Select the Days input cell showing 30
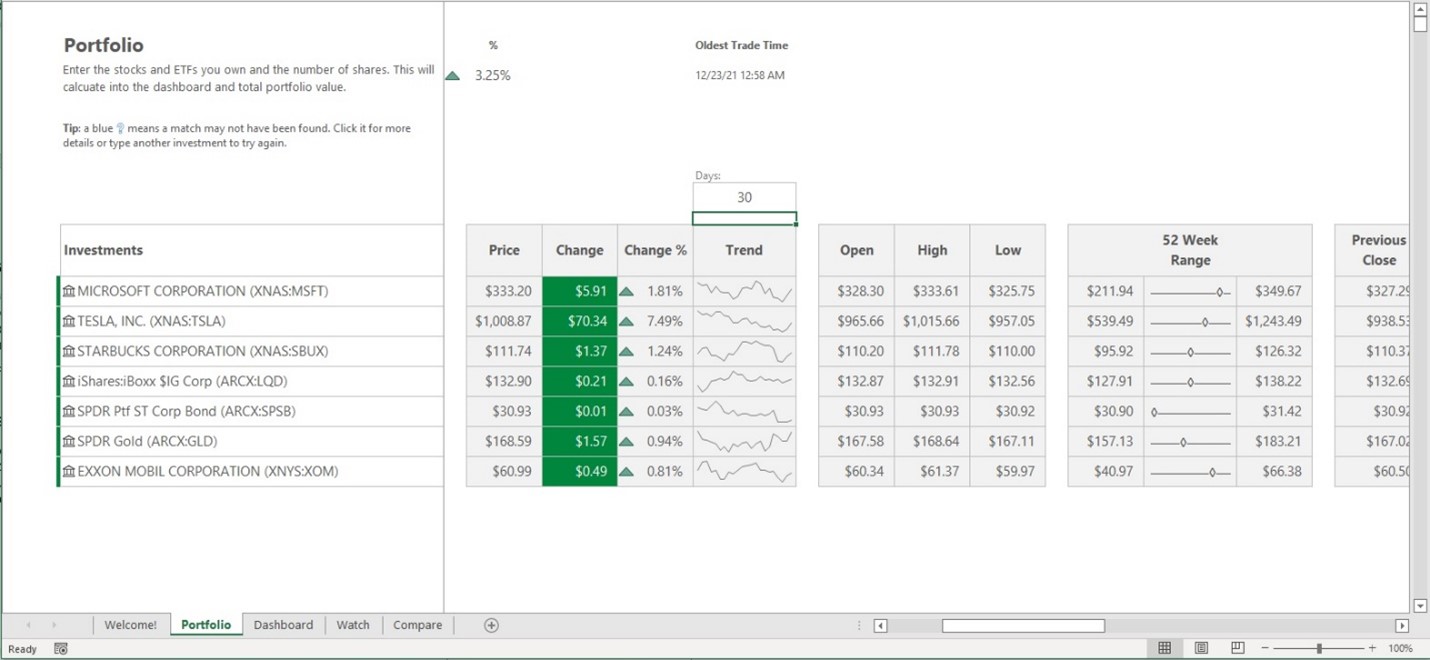This screenshot has width=1430, height=660. pos(744,198)
